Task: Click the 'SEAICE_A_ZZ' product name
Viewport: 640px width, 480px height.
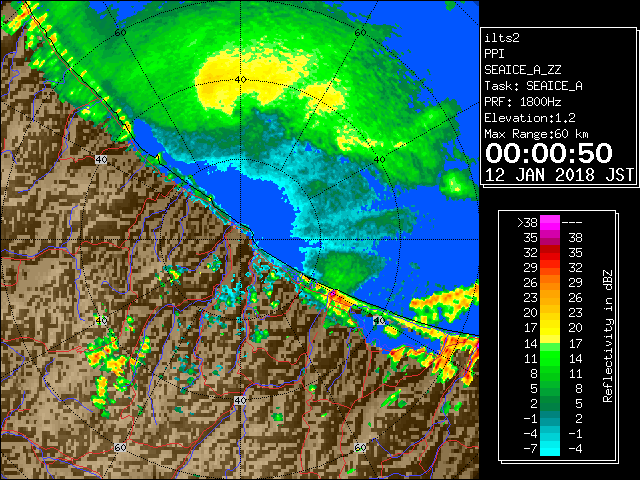Action: coord(522,70)
